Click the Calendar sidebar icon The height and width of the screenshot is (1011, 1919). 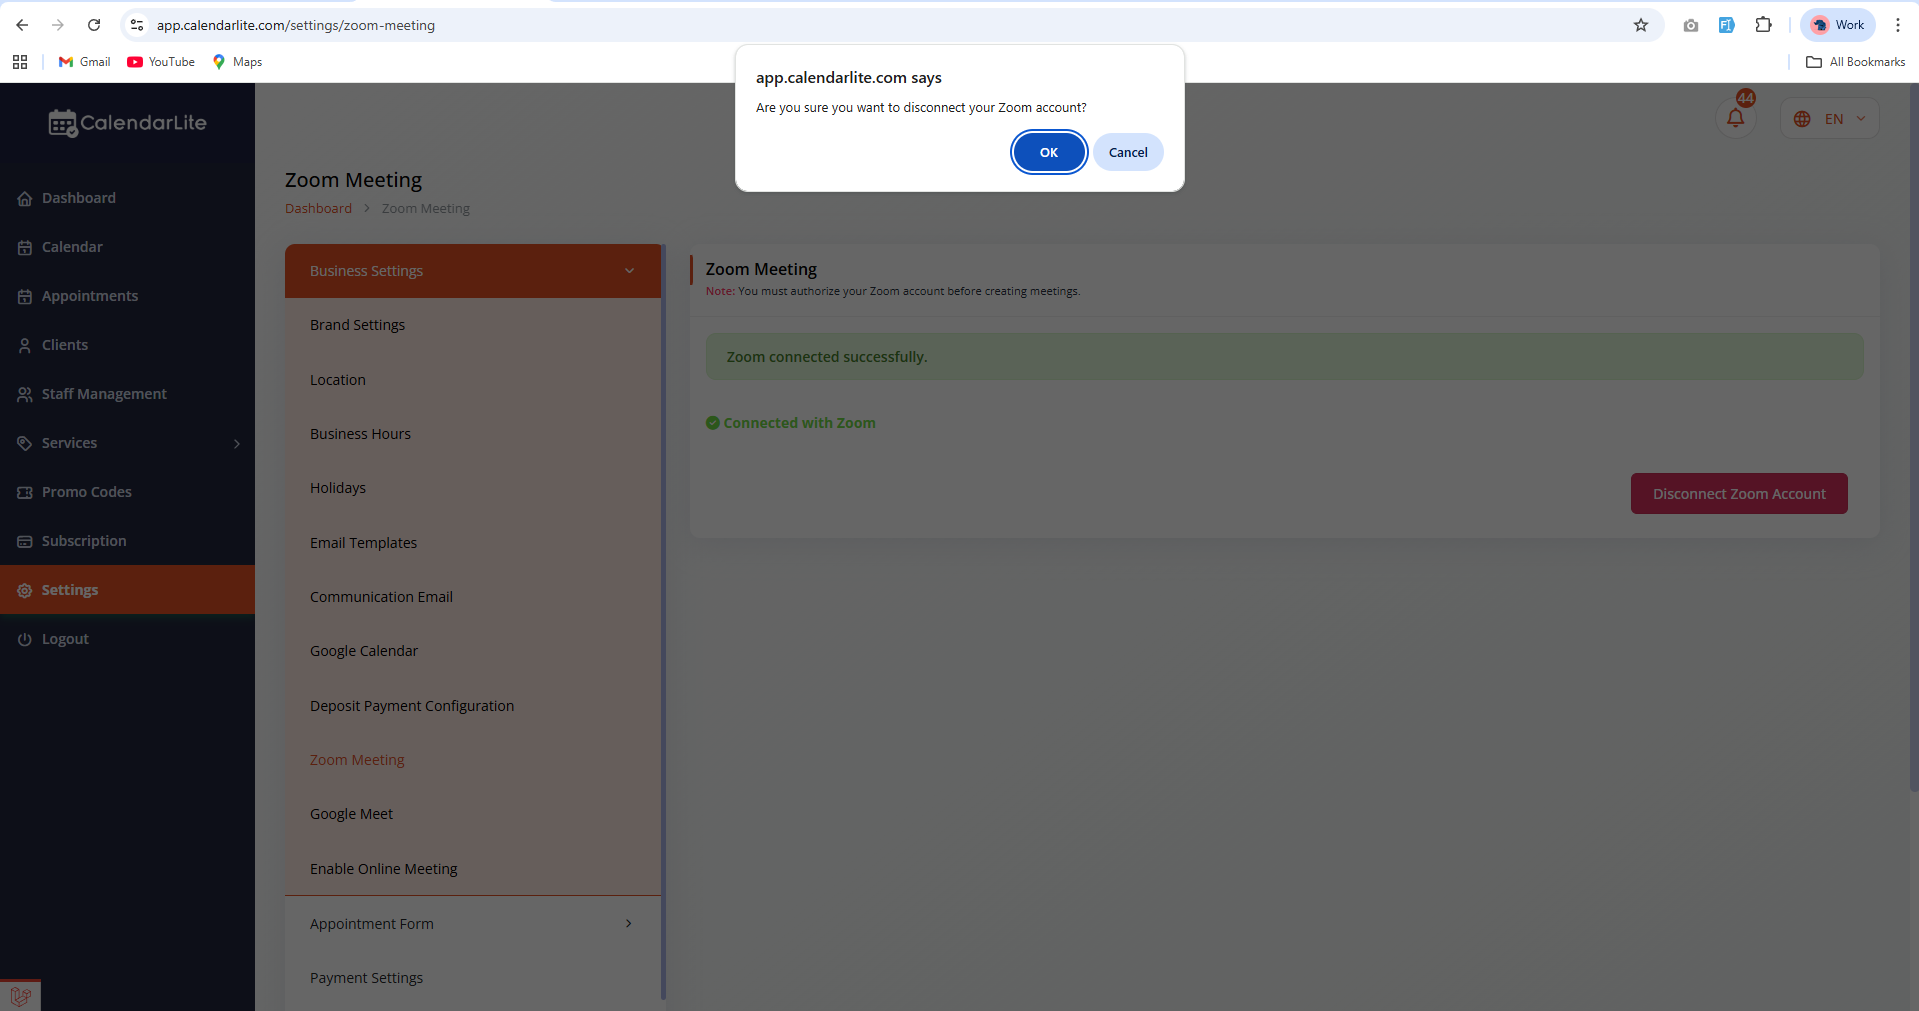click(x=25, y=248)
